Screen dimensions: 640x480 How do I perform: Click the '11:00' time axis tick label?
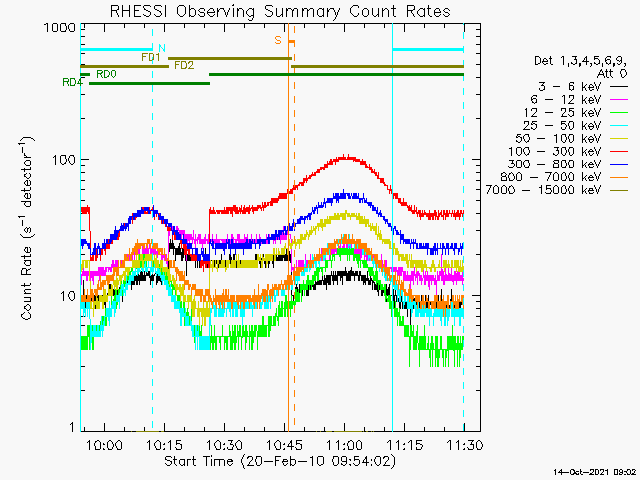coord(344,444)
